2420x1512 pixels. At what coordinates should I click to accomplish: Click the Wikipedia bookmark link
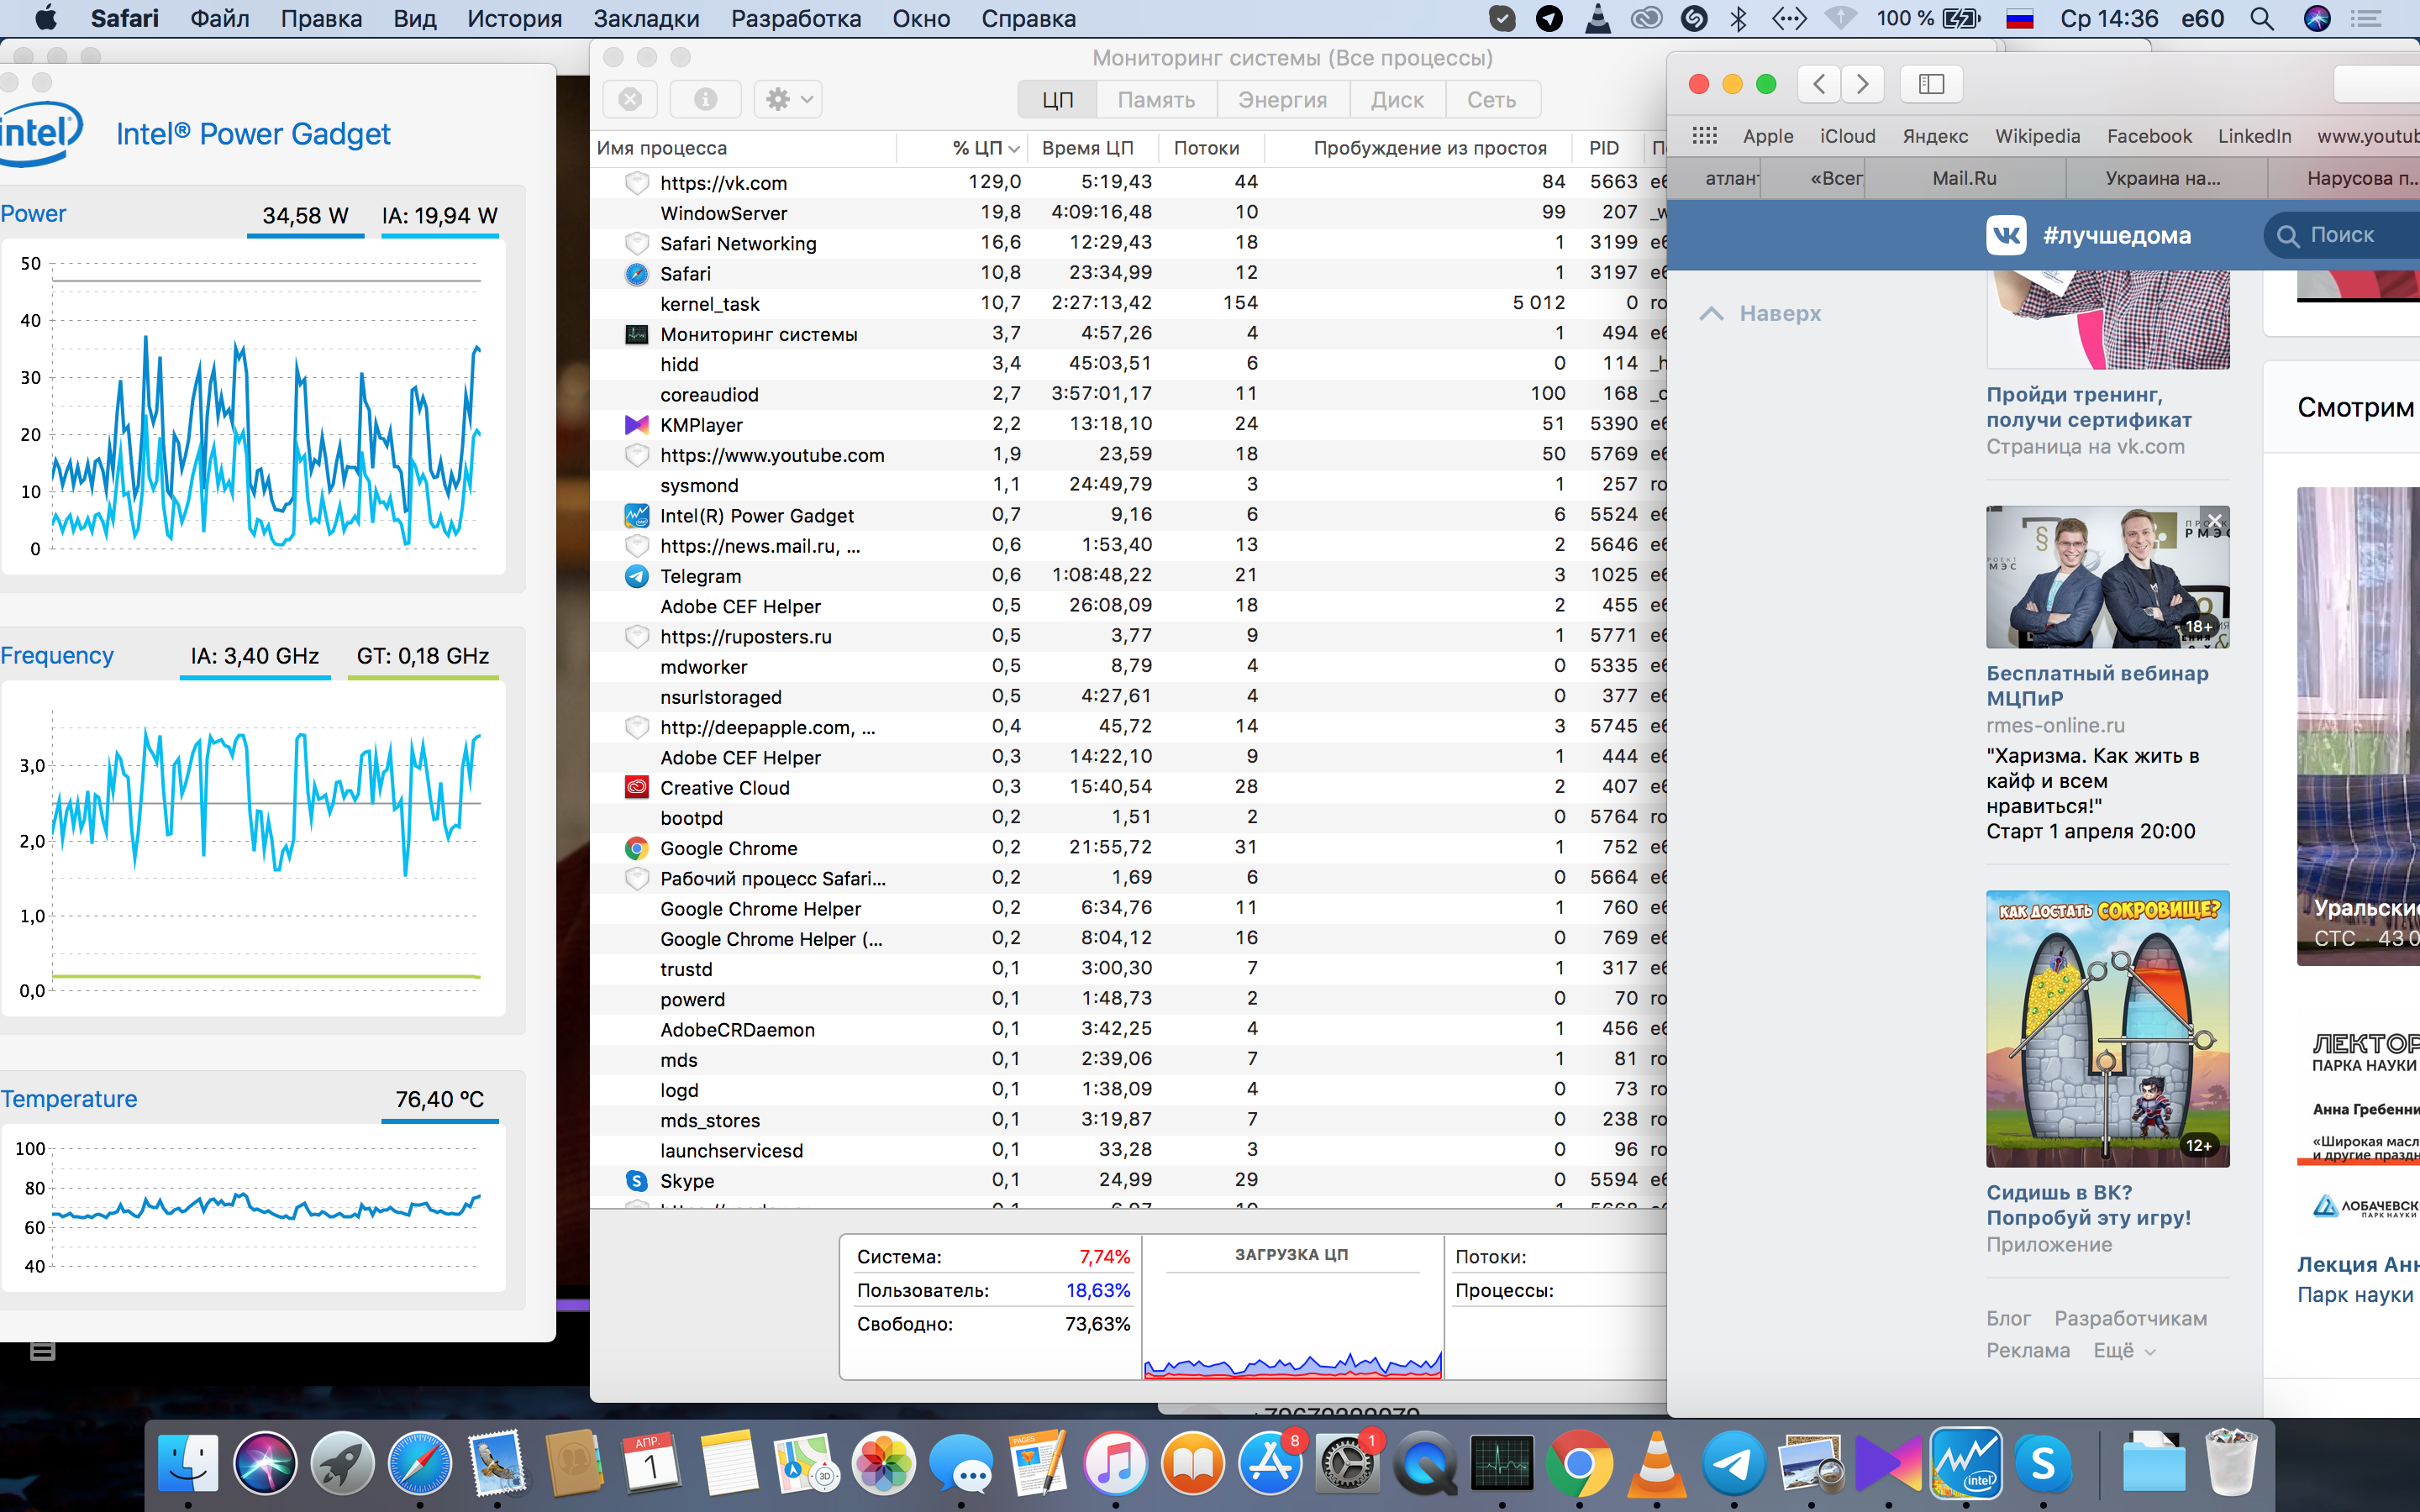[2037, 136]
